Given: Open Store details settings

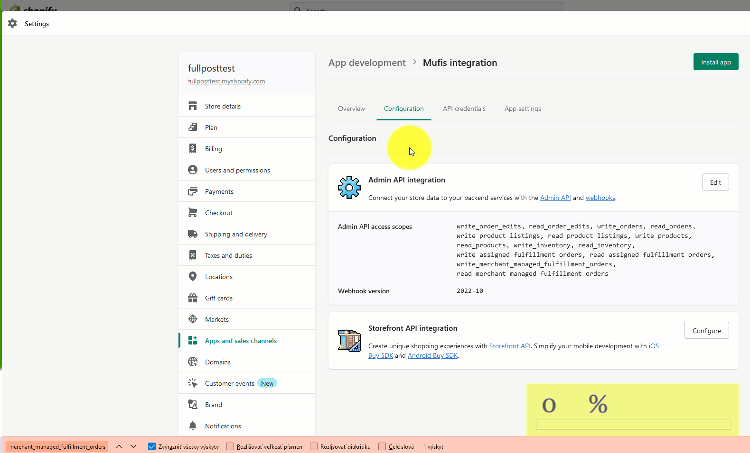Looking at the screenshot, I should coord(247,106).
